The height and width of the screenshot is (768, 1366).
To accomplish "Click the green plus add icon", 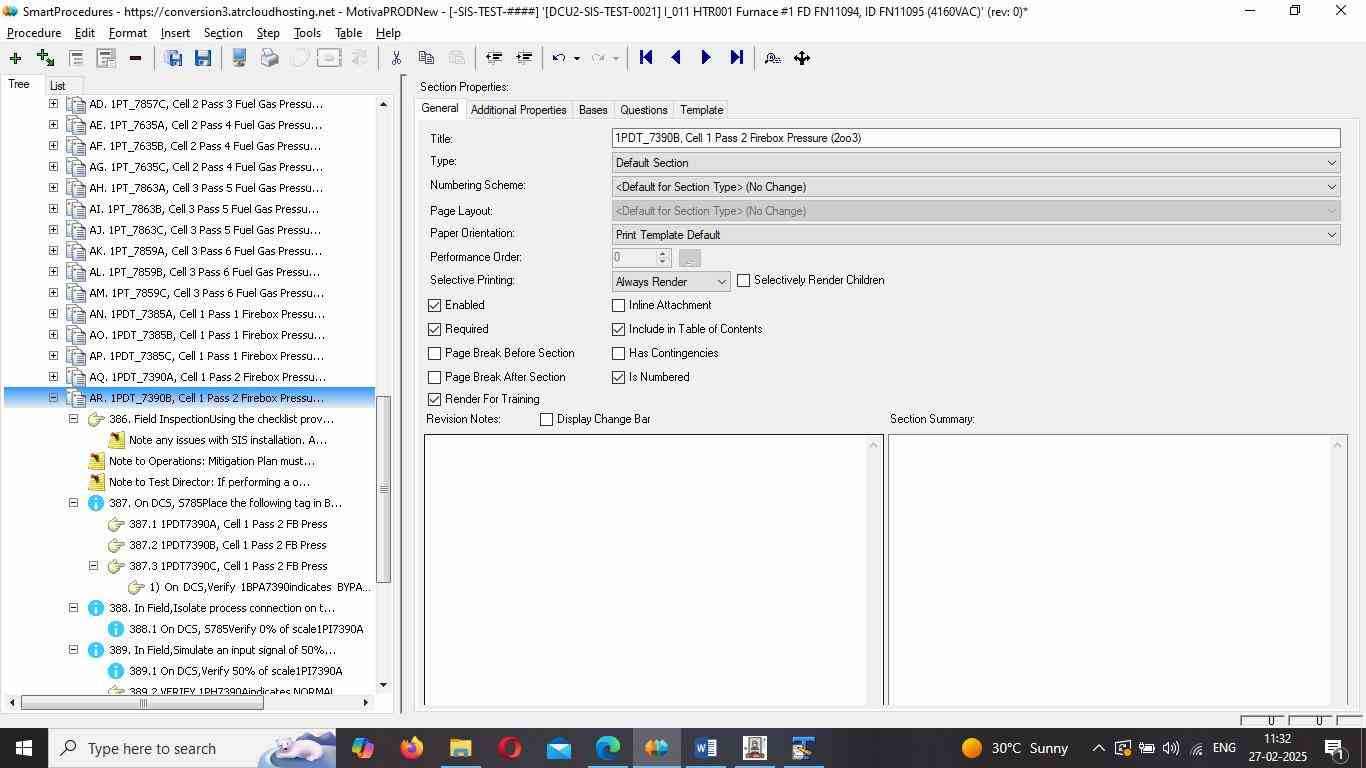I will point(15,58).
